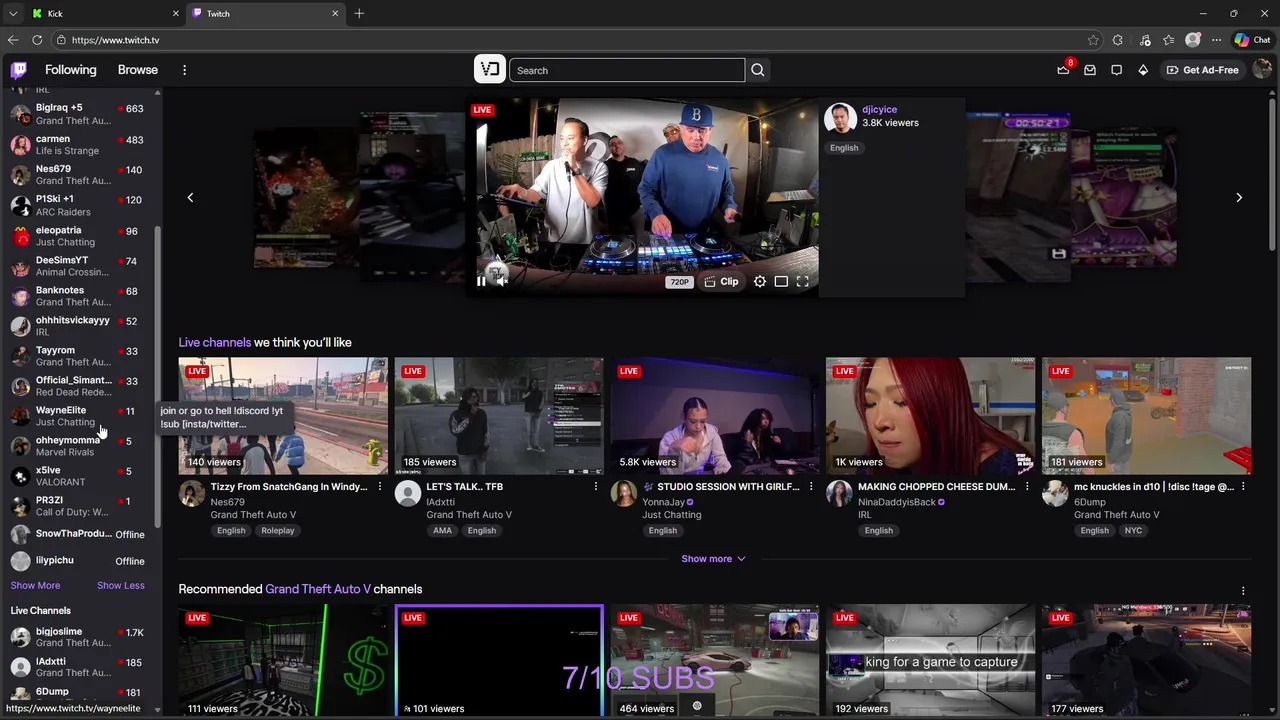The image size is (1280, 720).
Task: Click the search magnifier button
Action: point(757,70)
